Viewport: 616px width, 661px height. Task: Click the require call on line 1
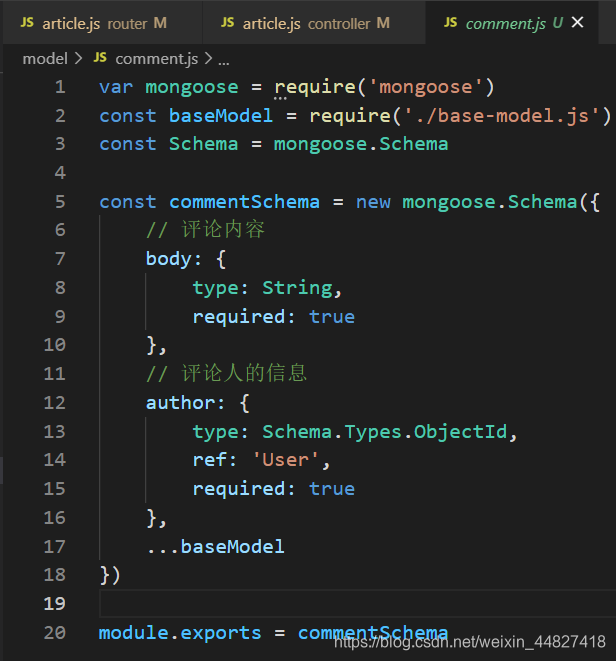[x=315, y=87]
